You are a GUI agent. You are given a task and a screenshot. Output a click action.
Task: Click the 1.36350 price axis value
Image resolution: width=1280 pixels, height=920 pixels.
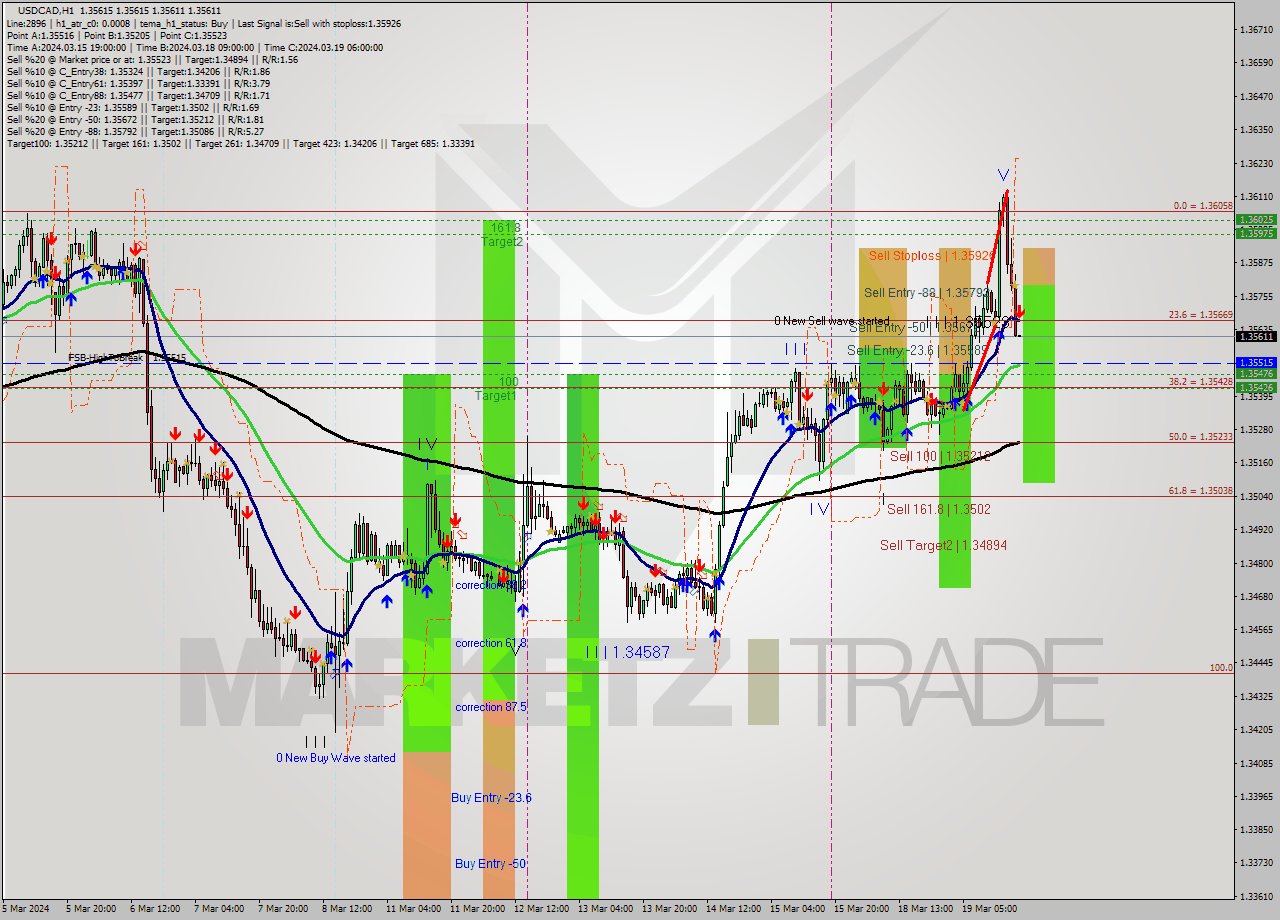point(1258,130)
